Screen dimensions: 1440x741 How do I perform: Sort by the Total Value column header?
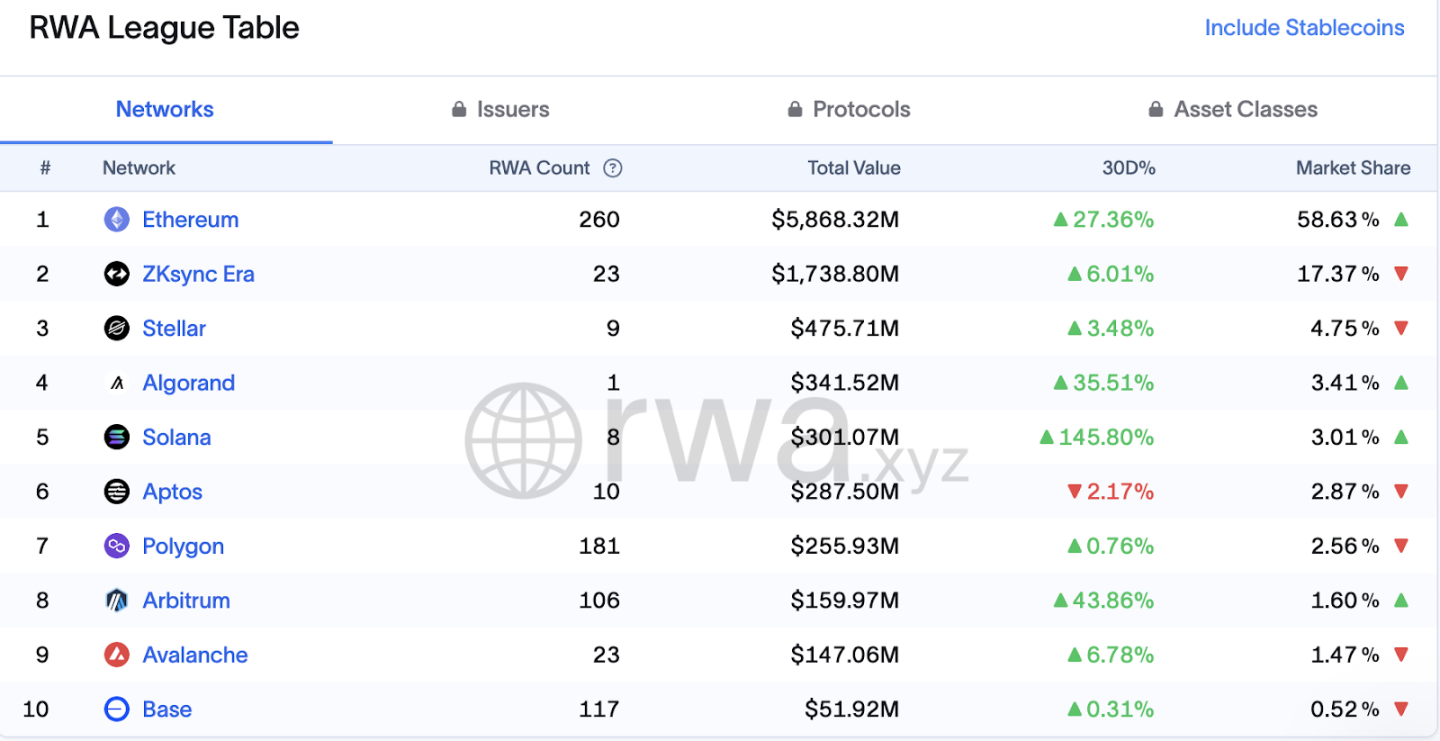tap(854, 168)
